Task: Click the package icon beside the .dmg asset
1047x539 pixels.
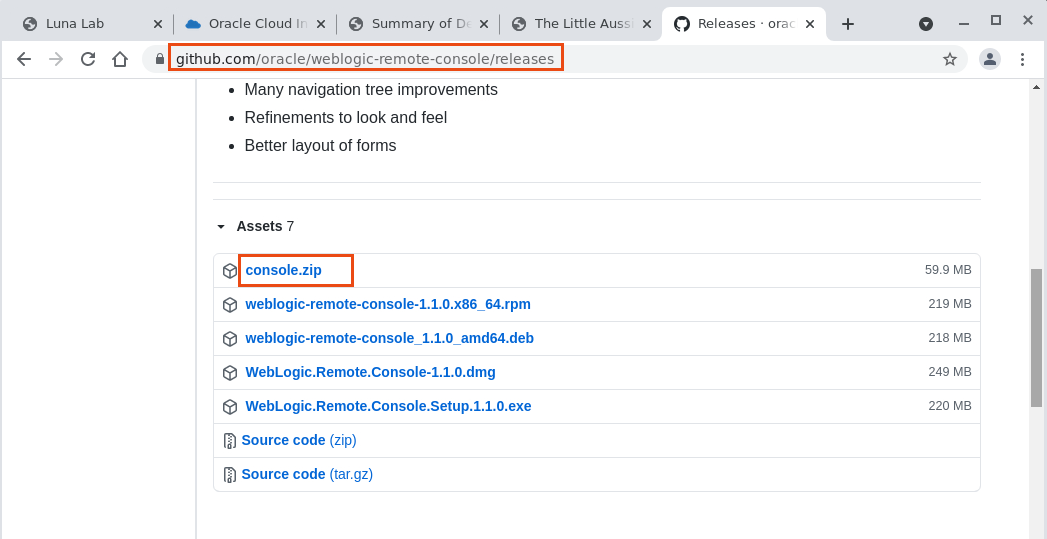Action: pyautogui.click(x=230, y=373)
